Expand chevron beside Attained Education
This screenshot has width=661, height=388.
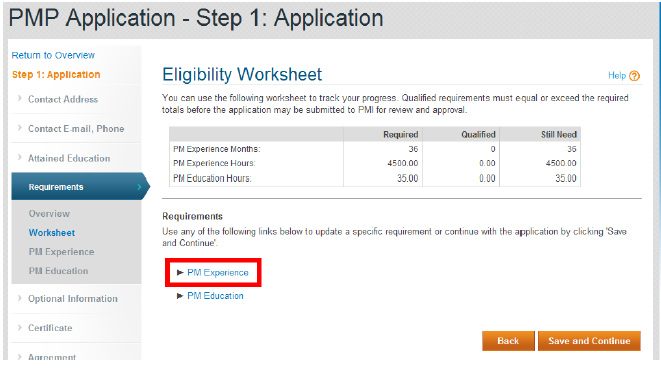[x=20, y=157]
